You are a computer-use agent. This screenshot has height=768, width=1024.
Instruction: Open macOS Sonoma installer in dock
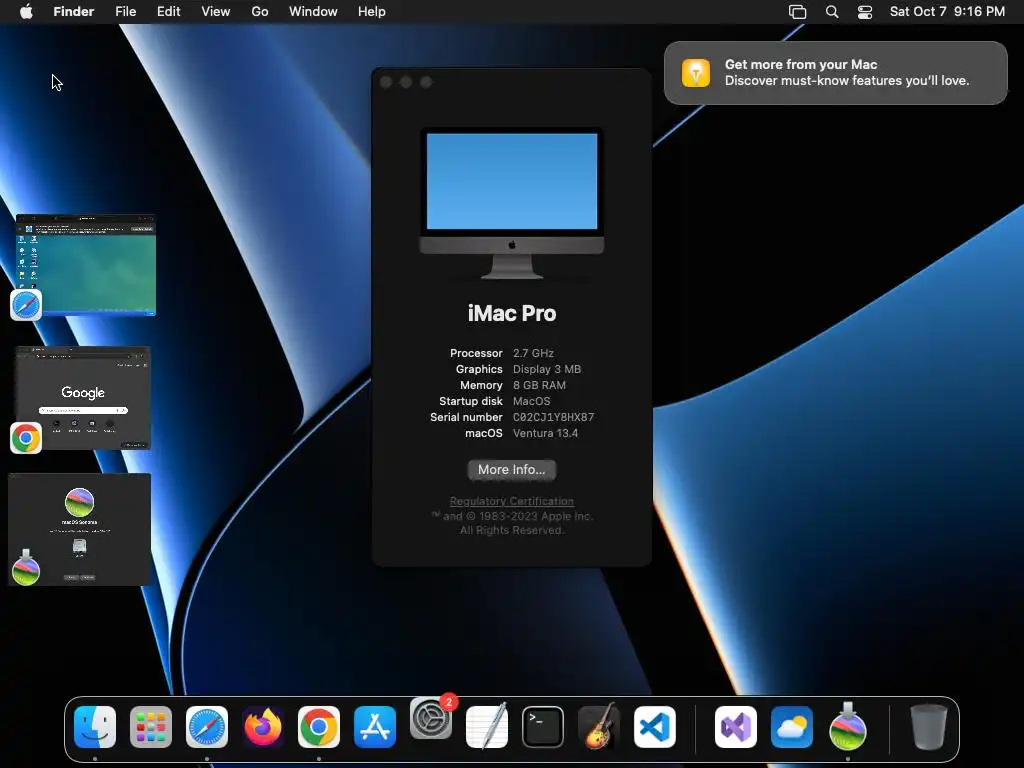848,726
